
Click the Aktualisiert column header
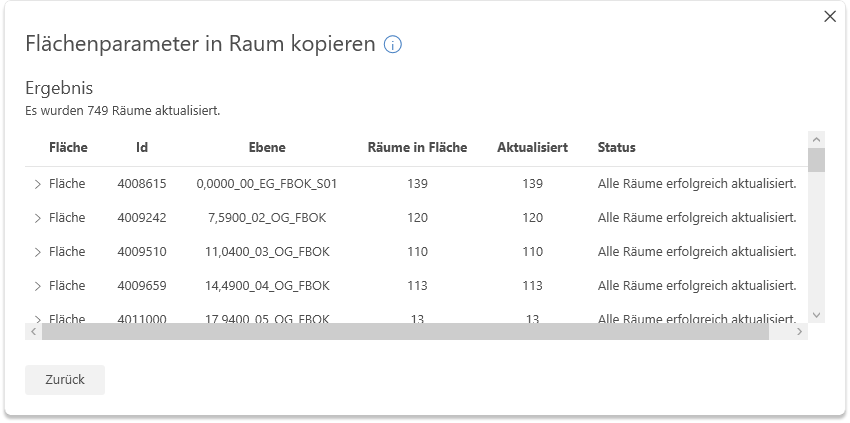(x=532, y=148)
